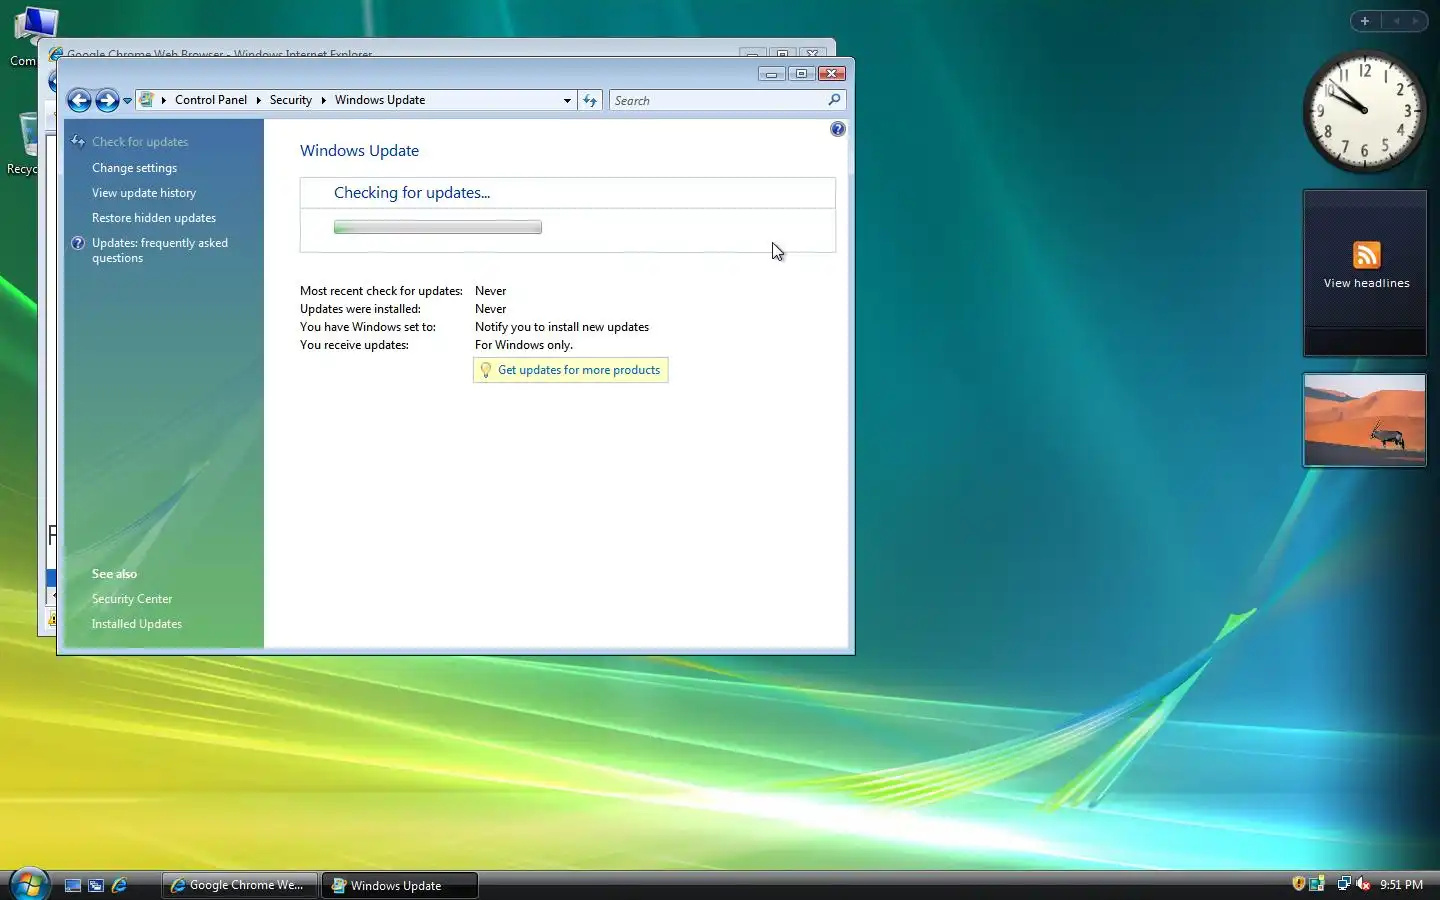Click Switch between windows quick launch icon
The height and width of the screenshot is (900, 1440).
96,885
